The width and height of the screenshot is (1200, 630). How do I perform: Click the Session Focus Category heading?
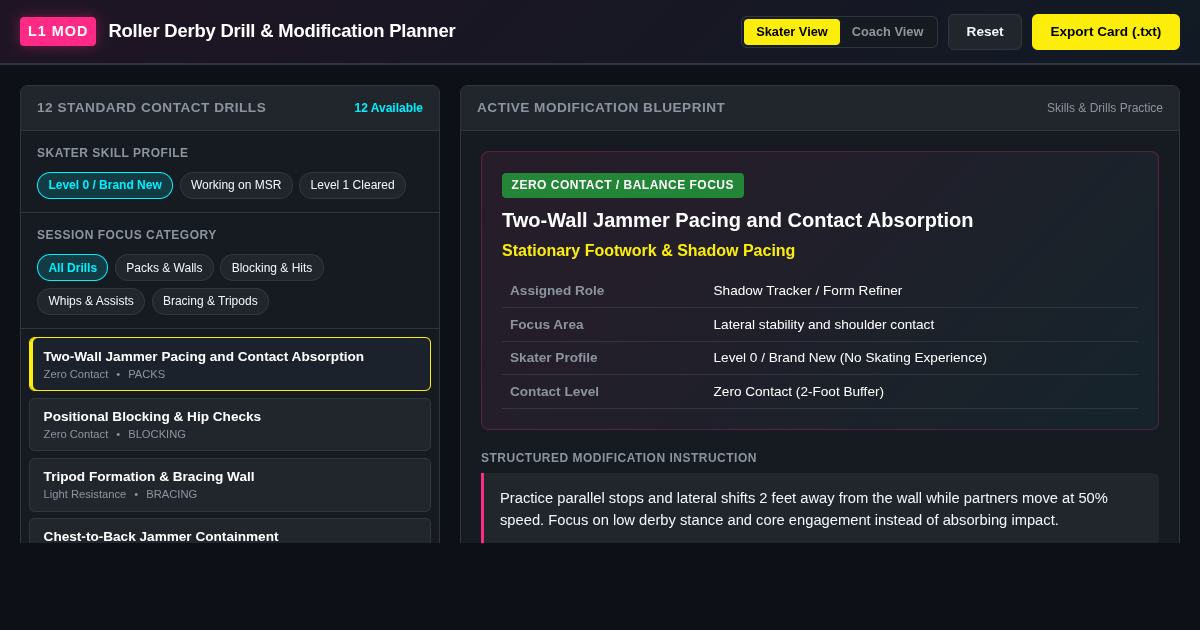click(127, 235)
